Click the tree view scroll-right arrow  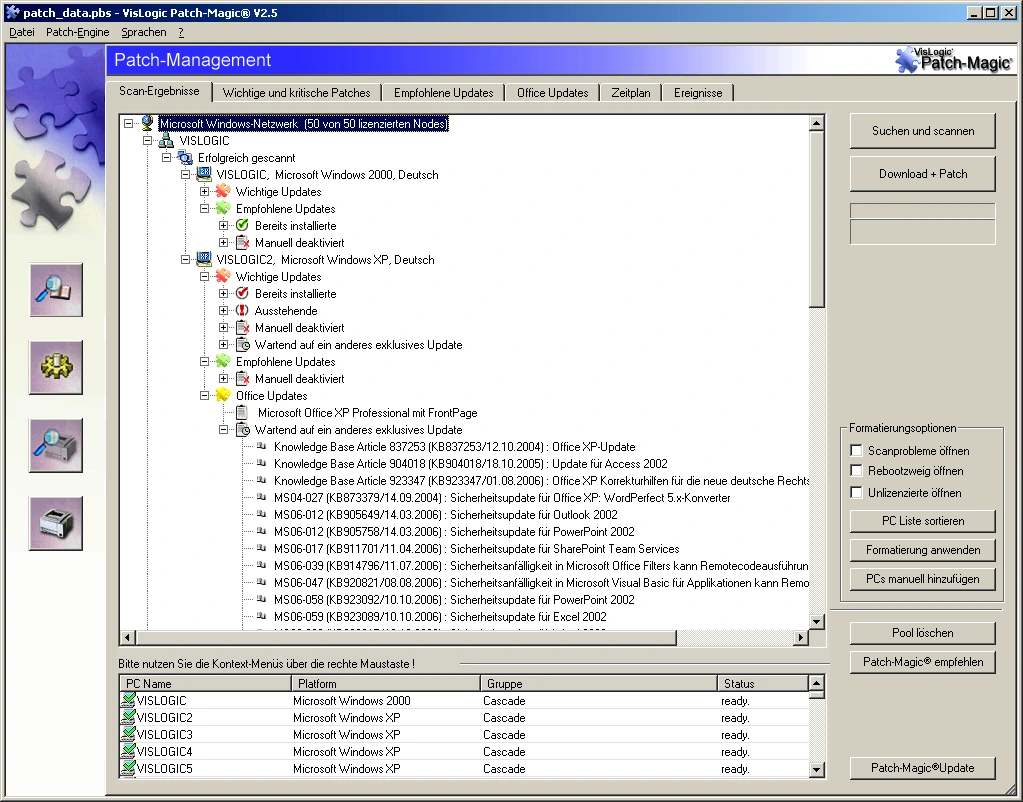click(x=801, y=637)
